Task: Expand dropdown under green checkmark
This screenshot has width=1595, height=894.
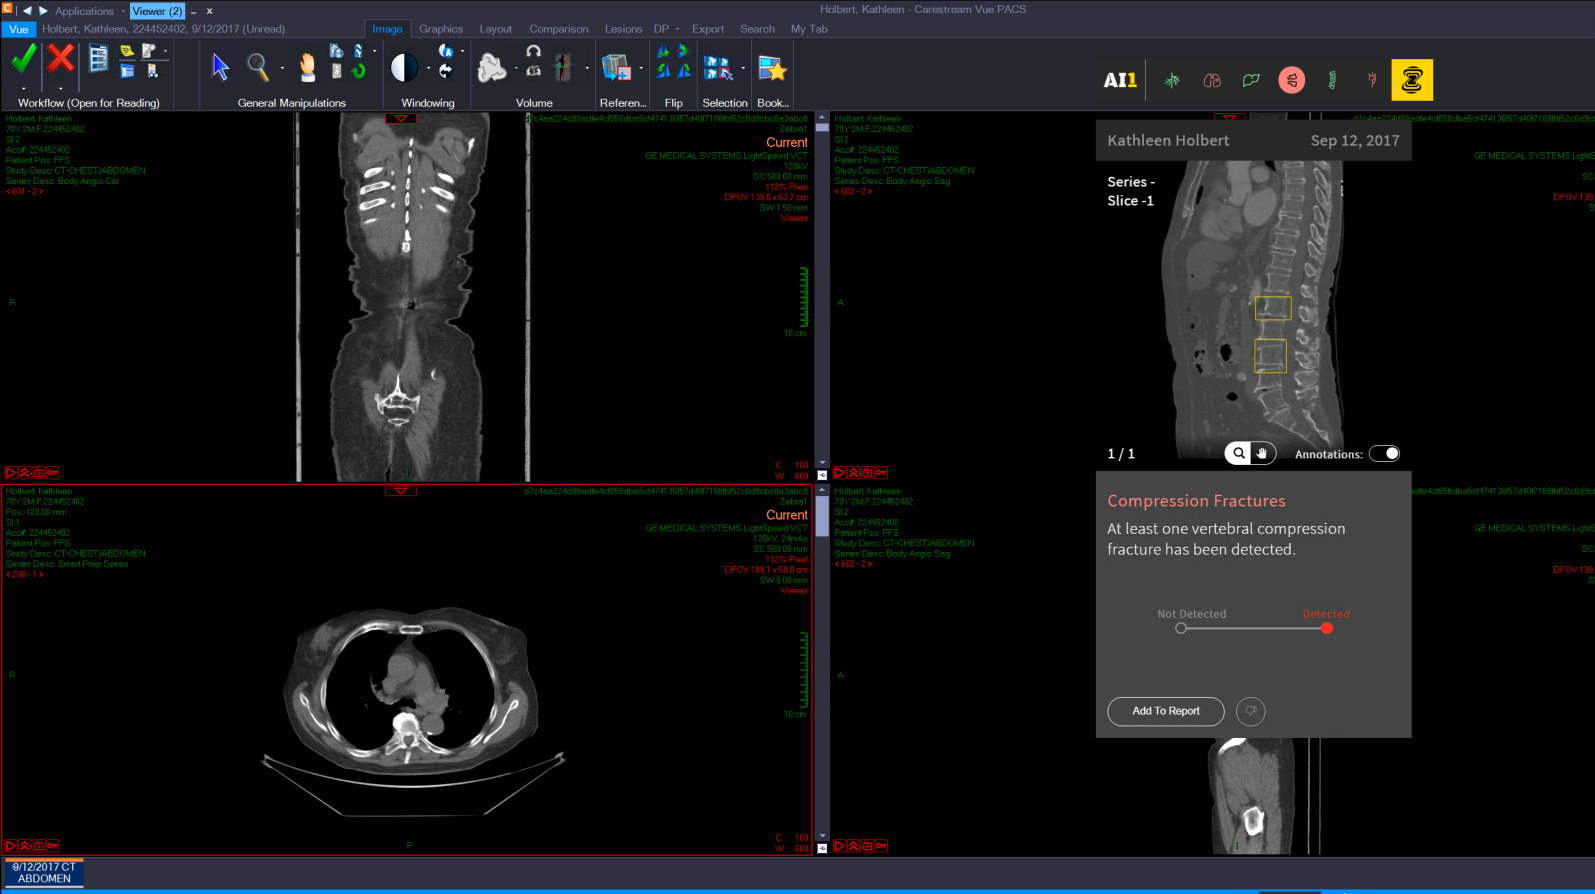Action: (x=23, y=88)
